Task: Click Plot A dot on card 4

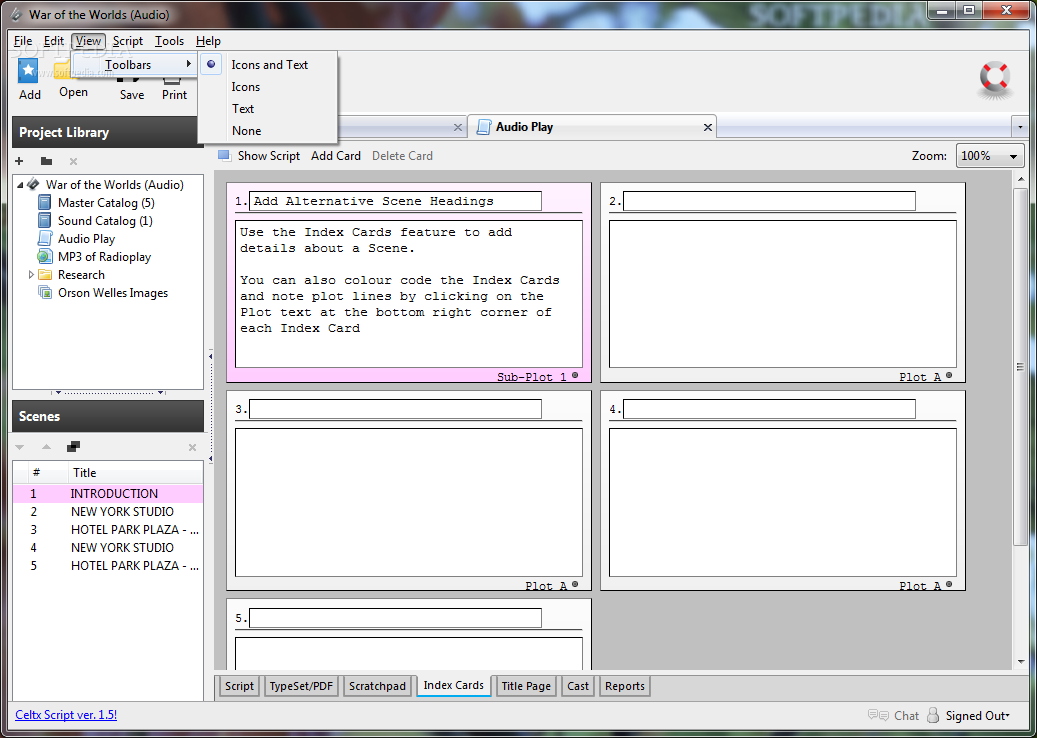Action: [x=949, y=584]
